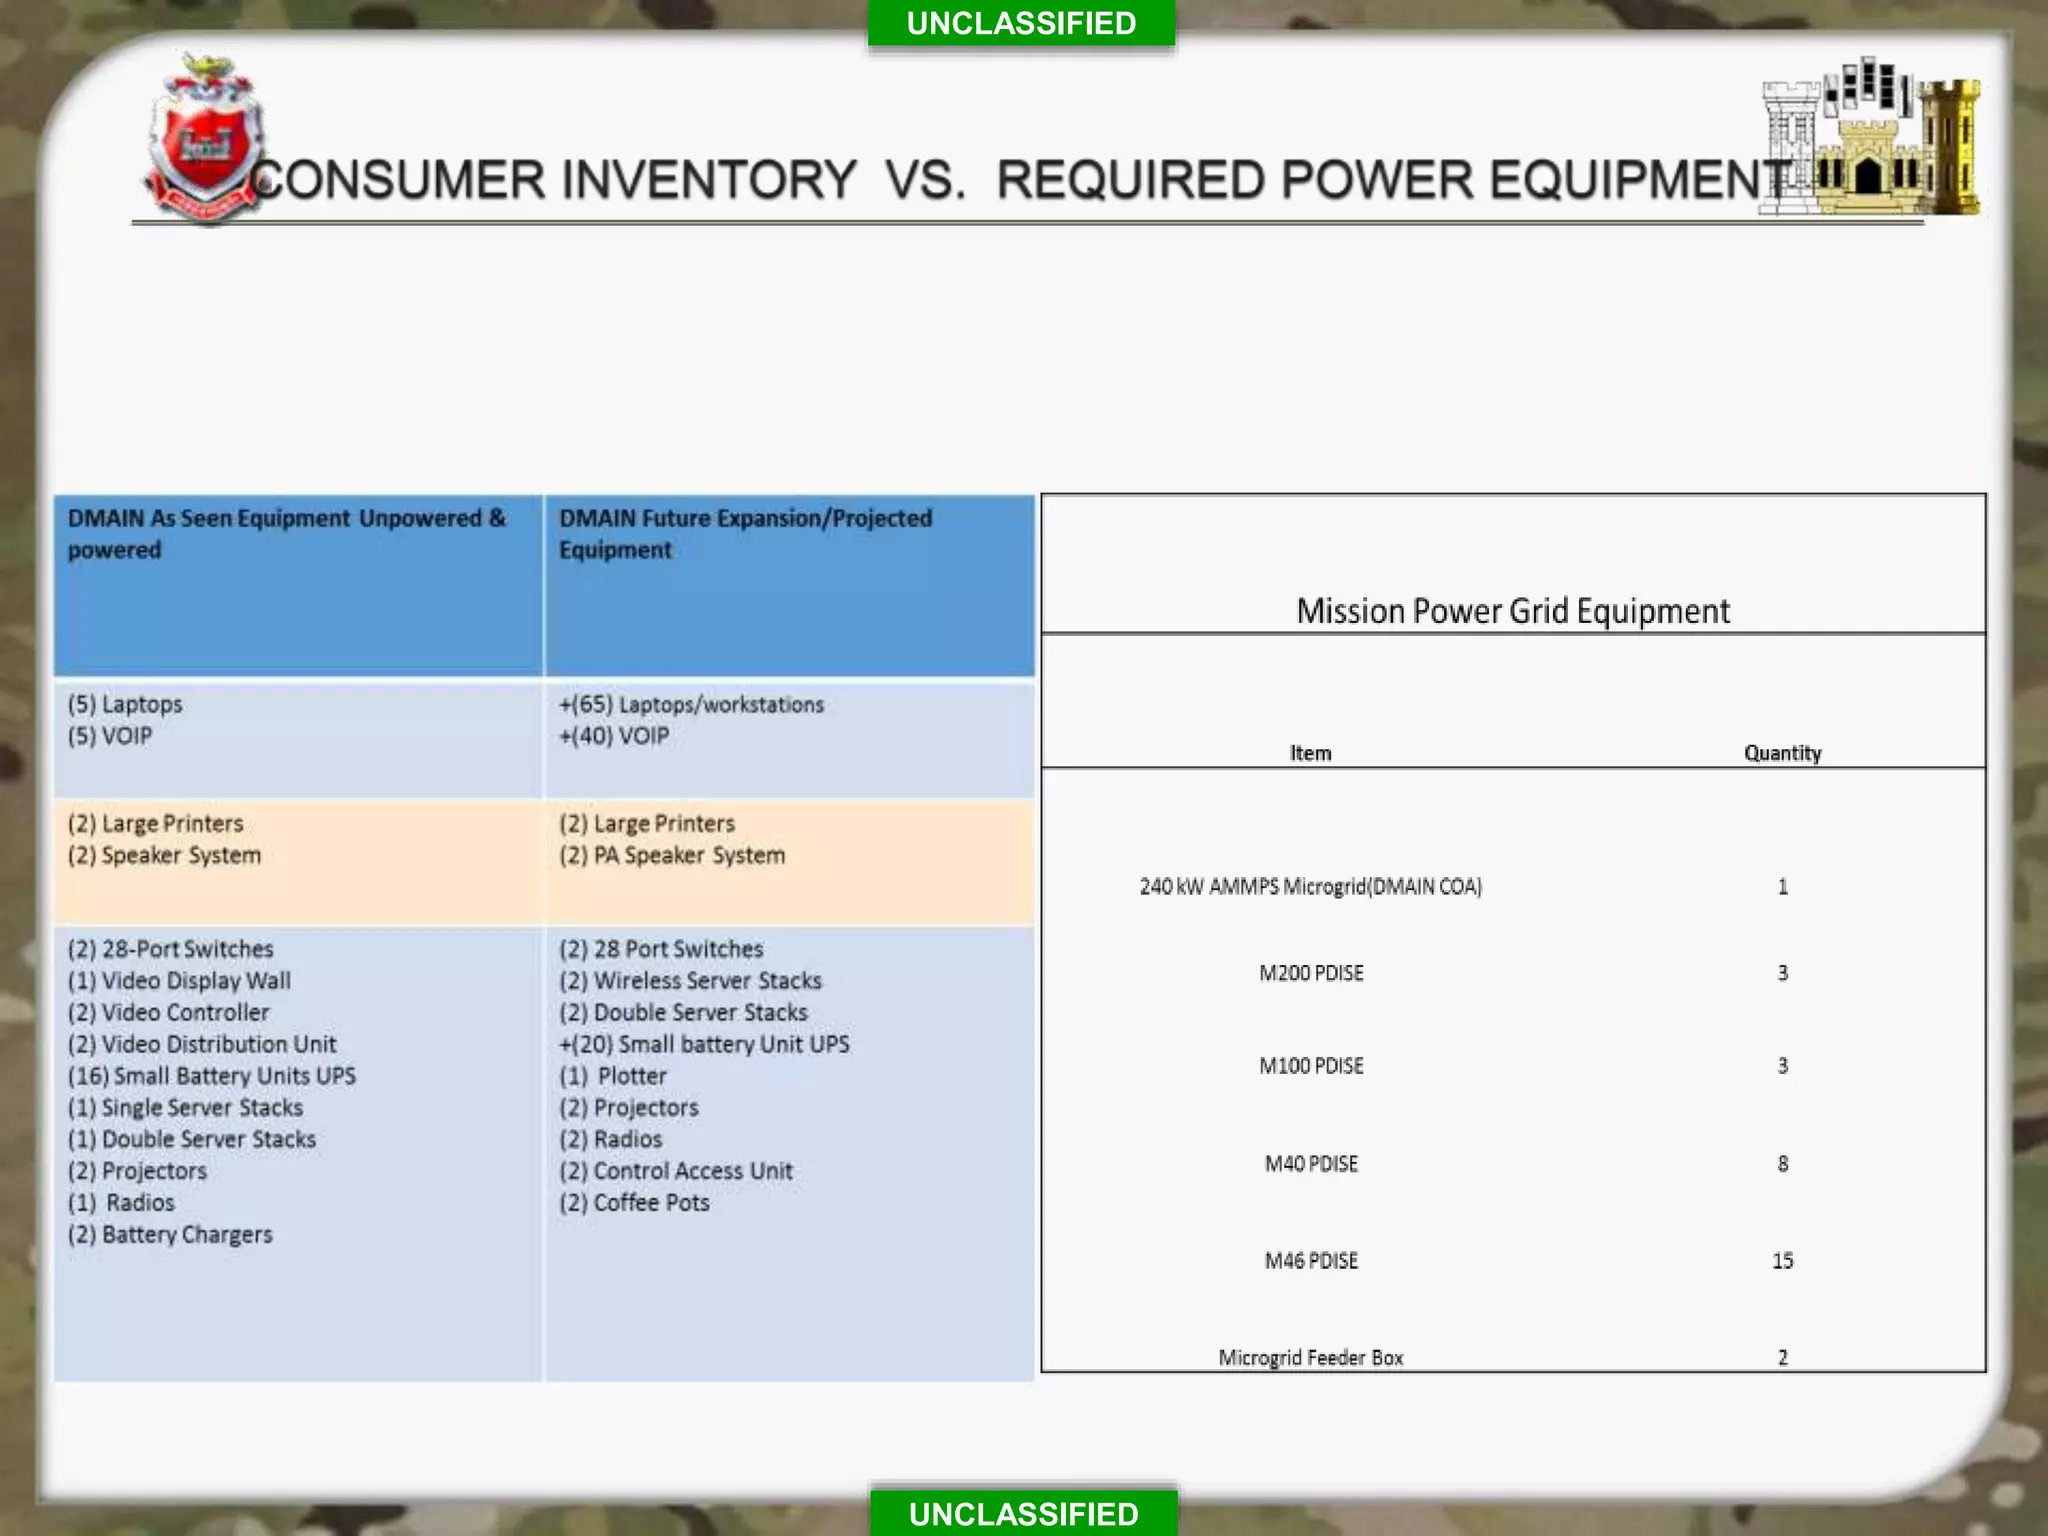Click the top UNCLASSIFIED banner
Image resolution: width=2048 pixels, height=1536 pixels.
click(x=1021, y=23)
